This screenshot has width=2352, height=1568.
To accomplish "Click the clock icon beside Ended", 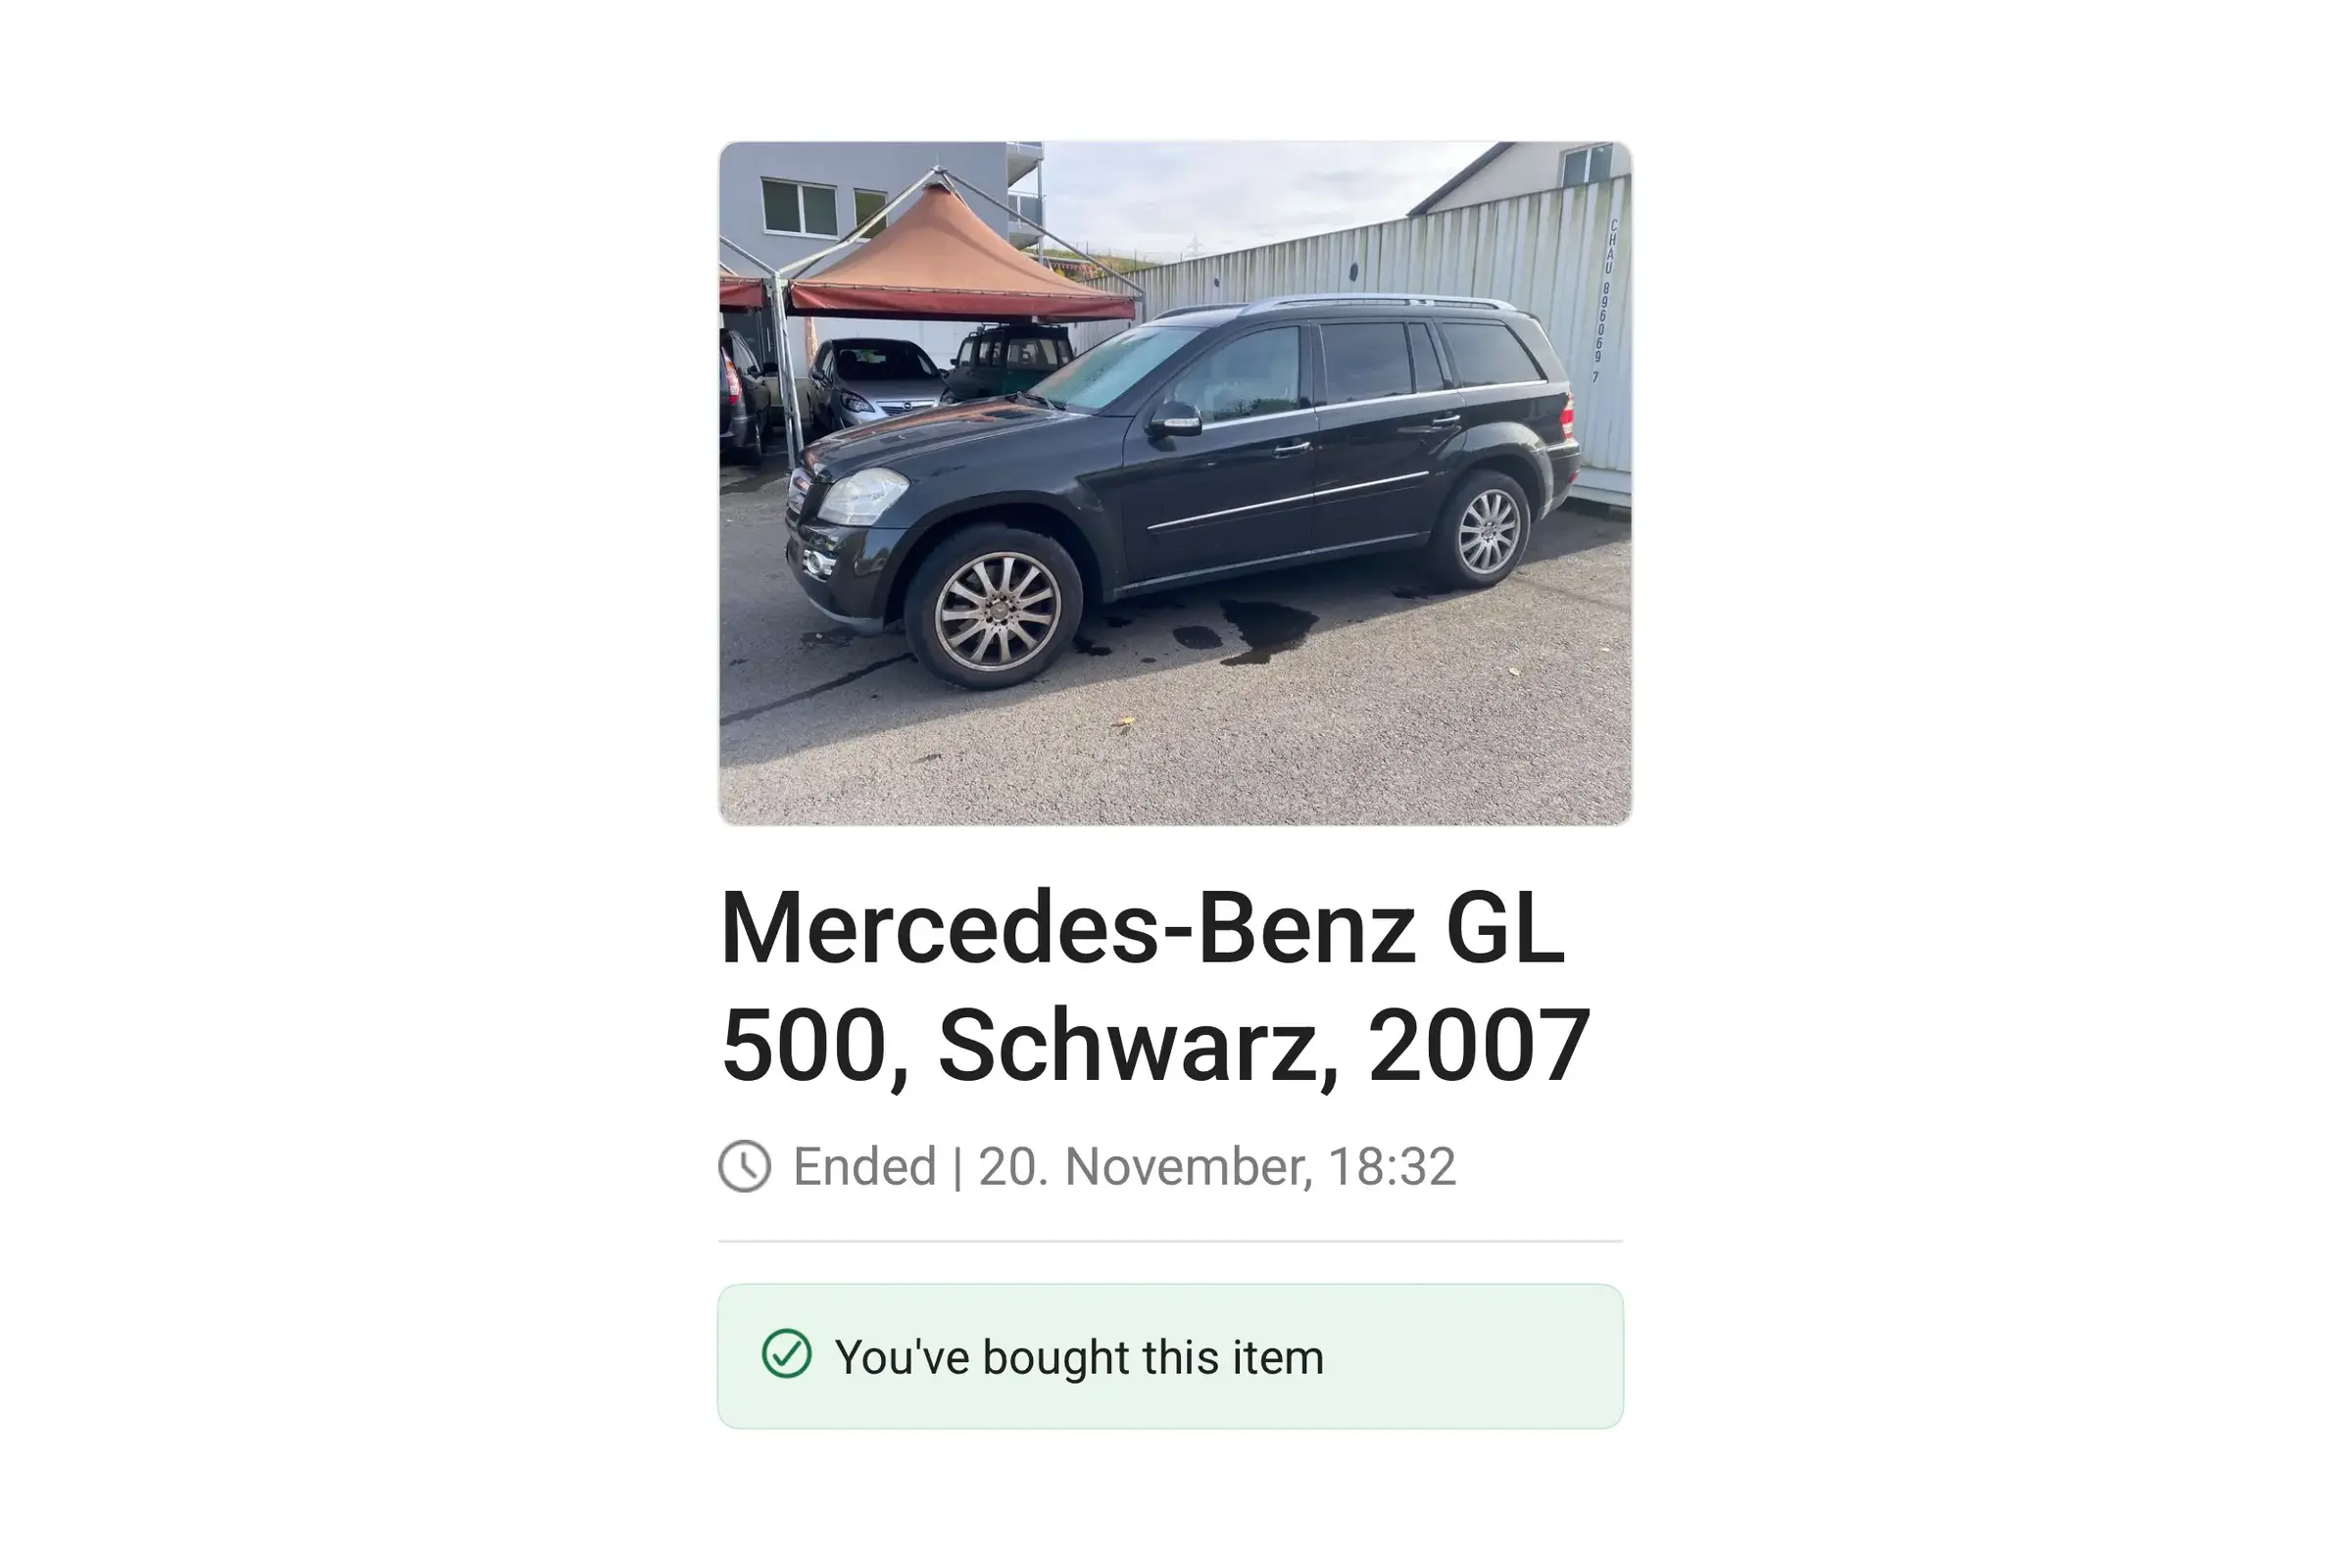I will pos(744,1166).
